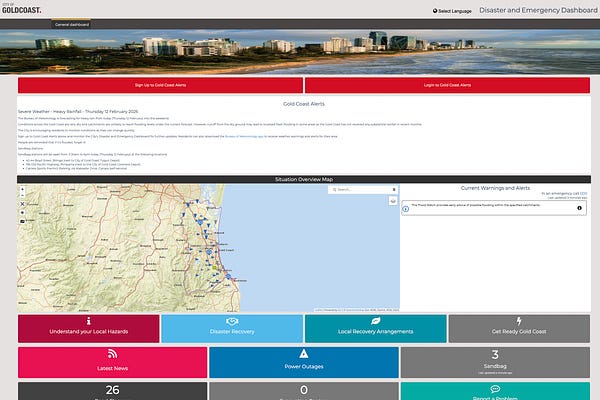
Task: Open the Flood Watch alert card text
Action: (x=476, y=205)
